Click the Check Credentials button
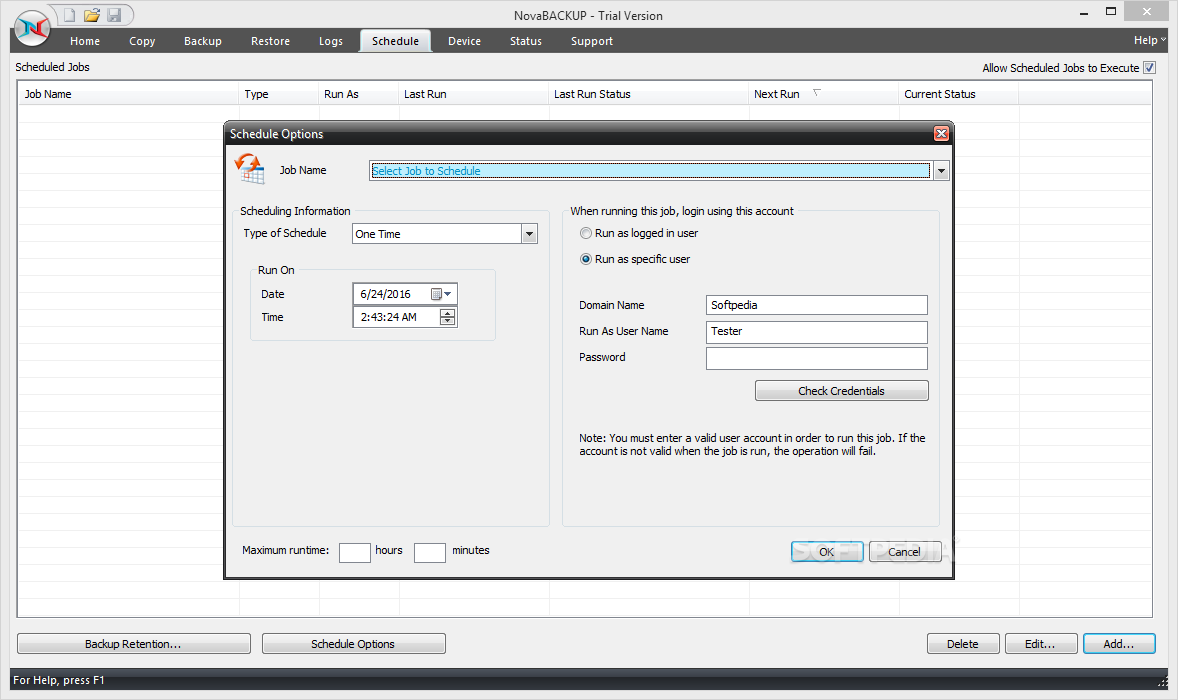 click(841, 391)
